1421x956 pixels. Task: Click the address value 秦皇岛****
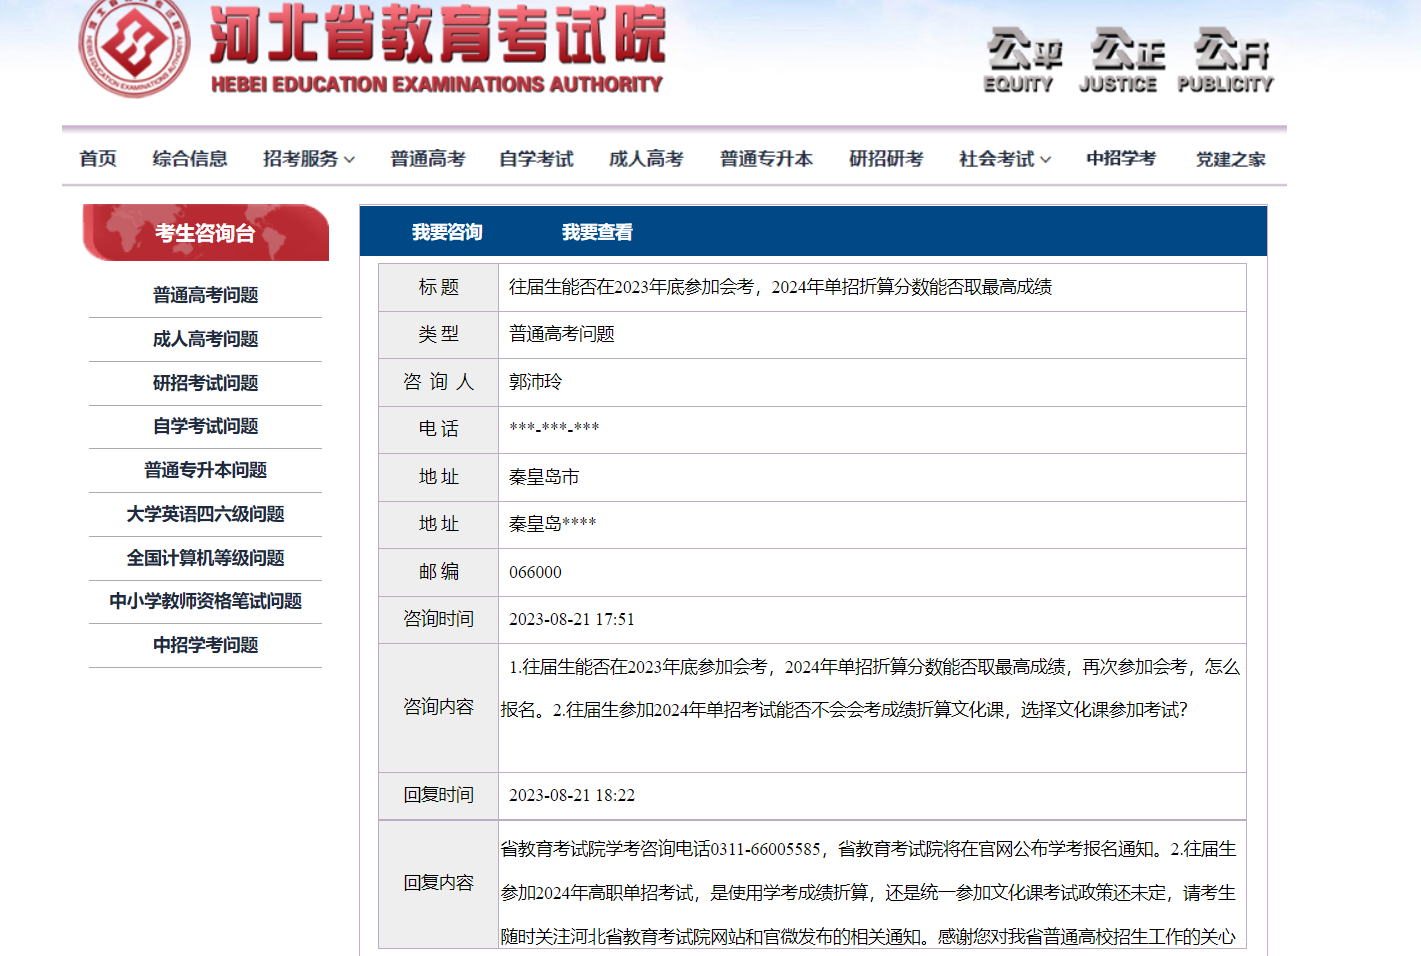[x=552, y=524]
